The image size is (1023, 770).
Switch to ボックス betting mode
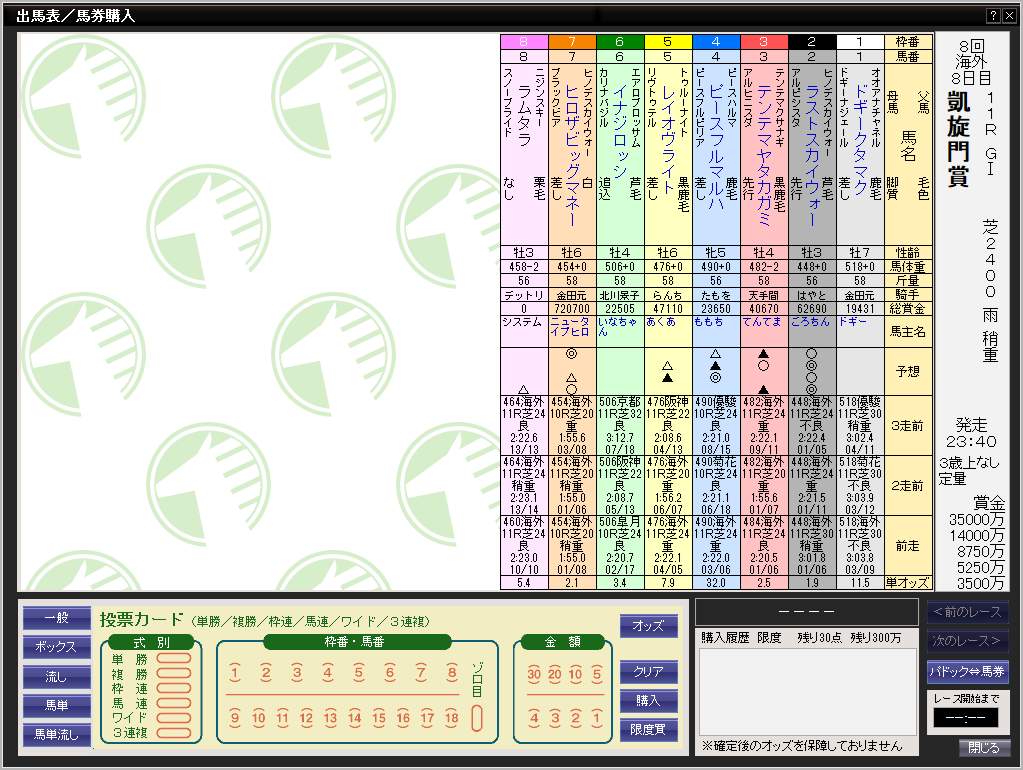tap(56, 647)
